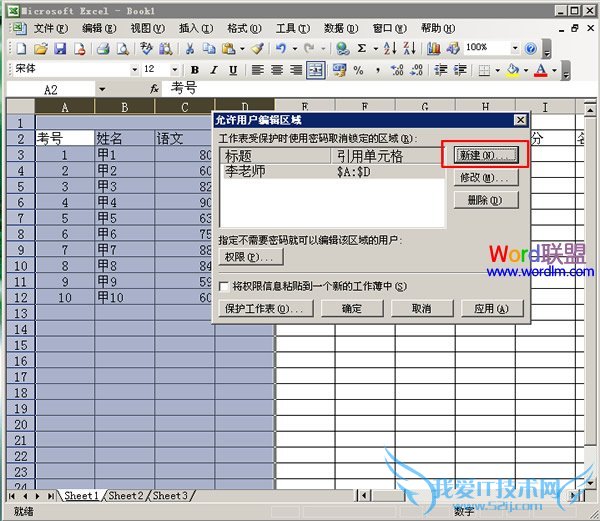Run the Spelling check icon
The image size is (600, 521).
tap(146, 49)
